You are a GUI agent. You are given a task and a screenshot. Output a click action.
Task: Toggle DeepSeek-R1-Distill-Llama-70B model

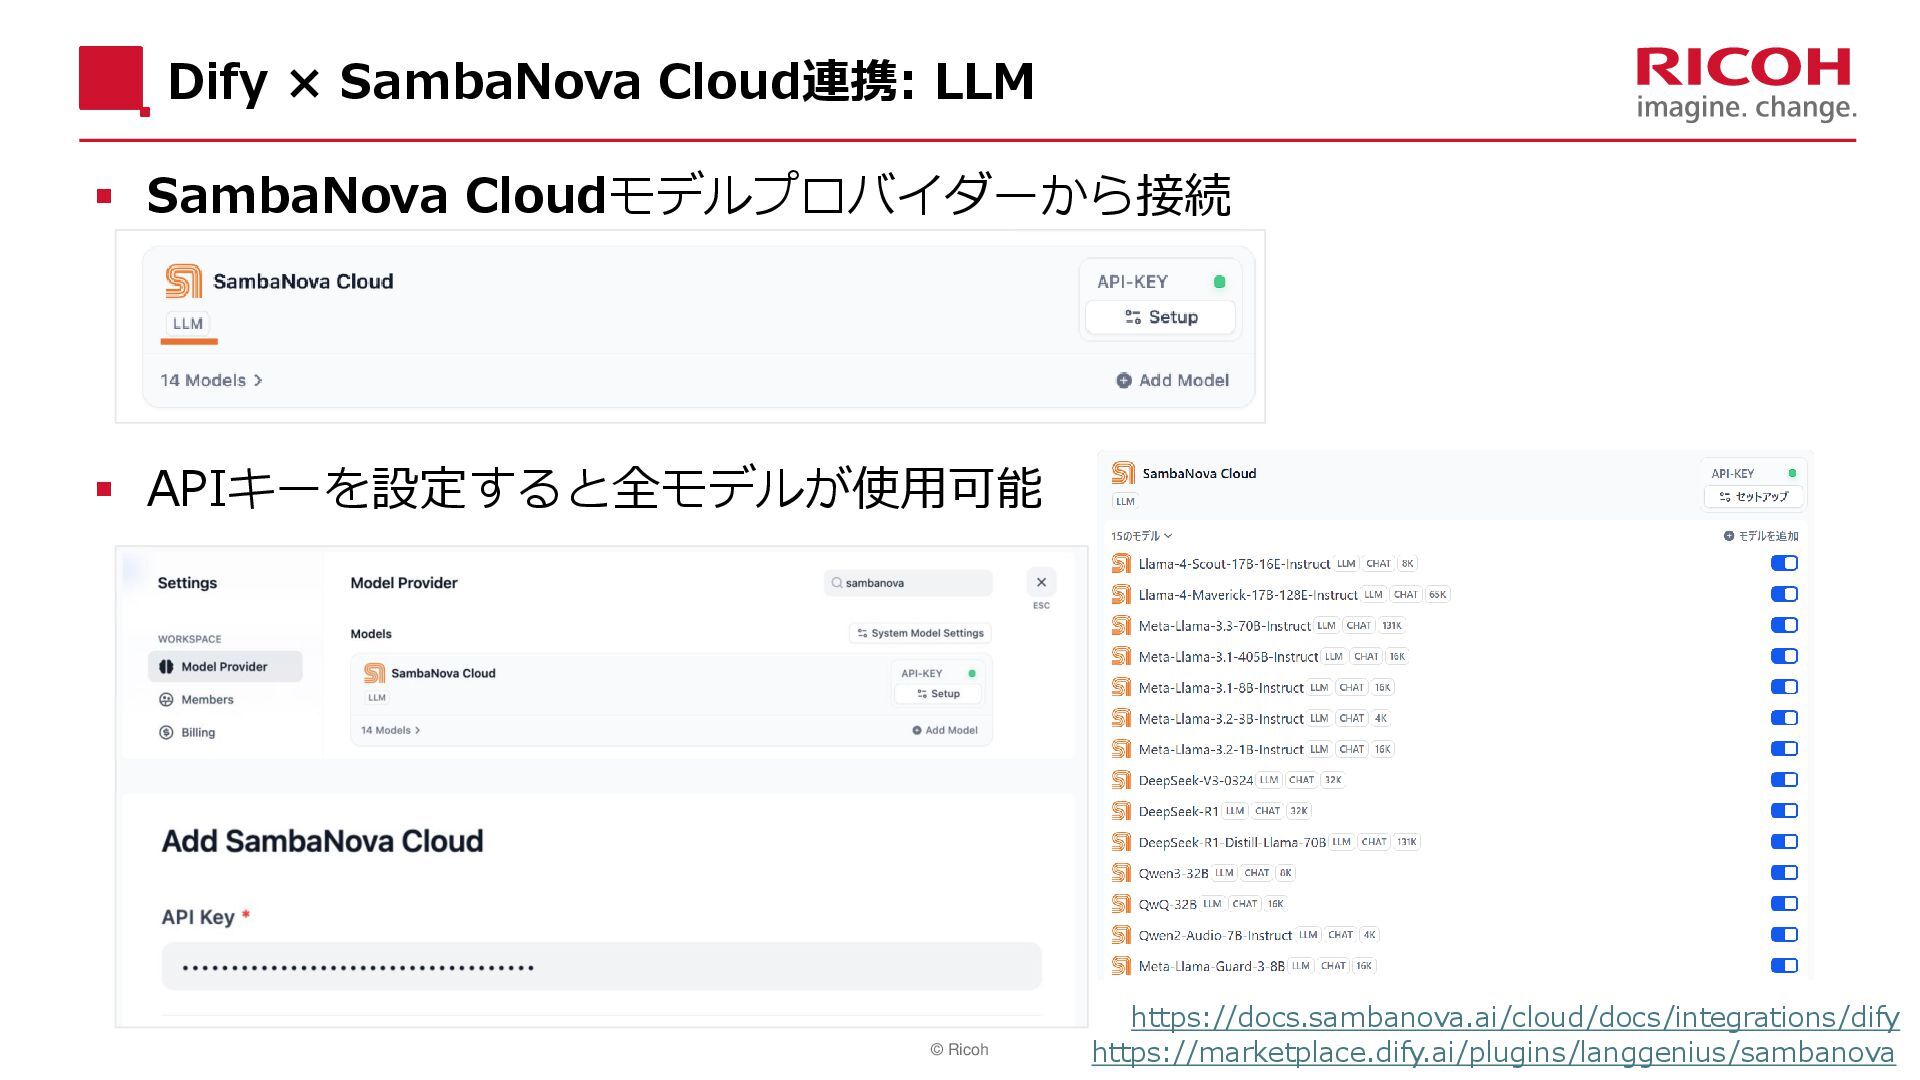1784,842
